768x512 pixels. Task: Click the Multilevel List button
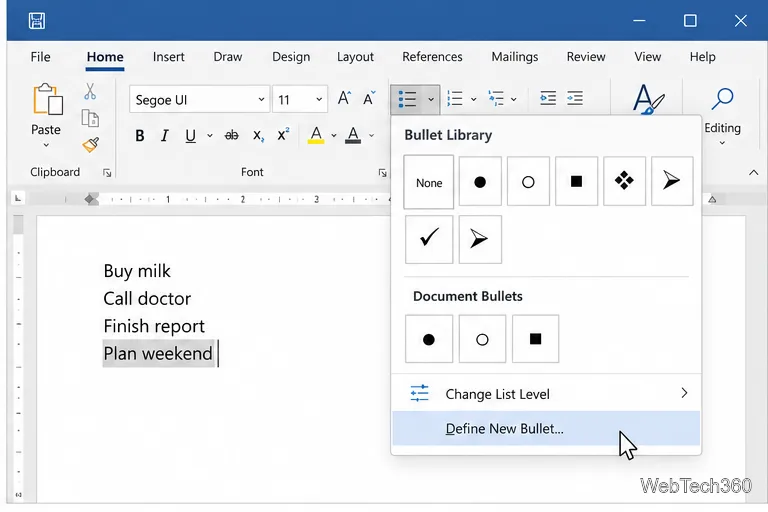(496, 99)
